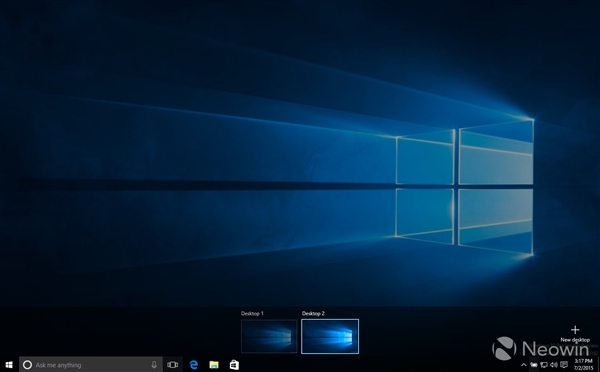600x372 pixels.
Task: Show hidden system tray icons
Action: point(523,365)
